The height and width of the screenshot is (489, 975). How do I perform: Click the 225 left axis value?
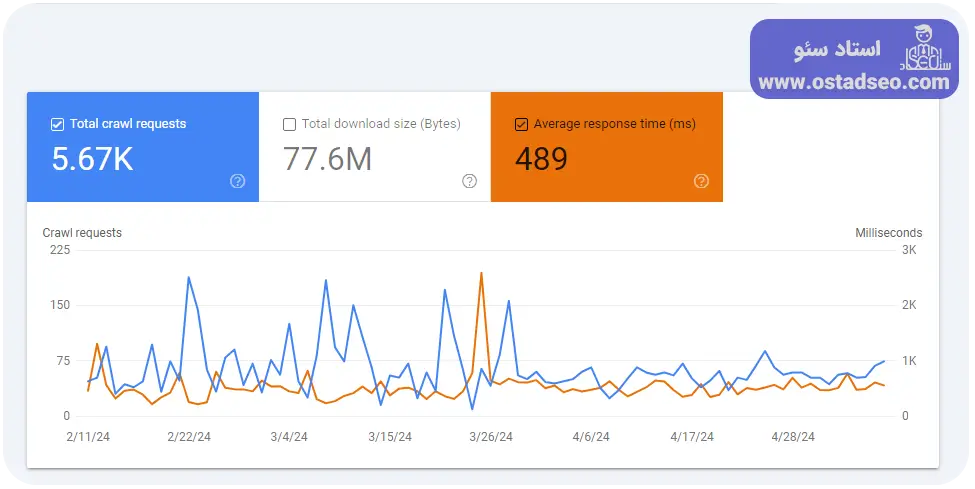60,250
